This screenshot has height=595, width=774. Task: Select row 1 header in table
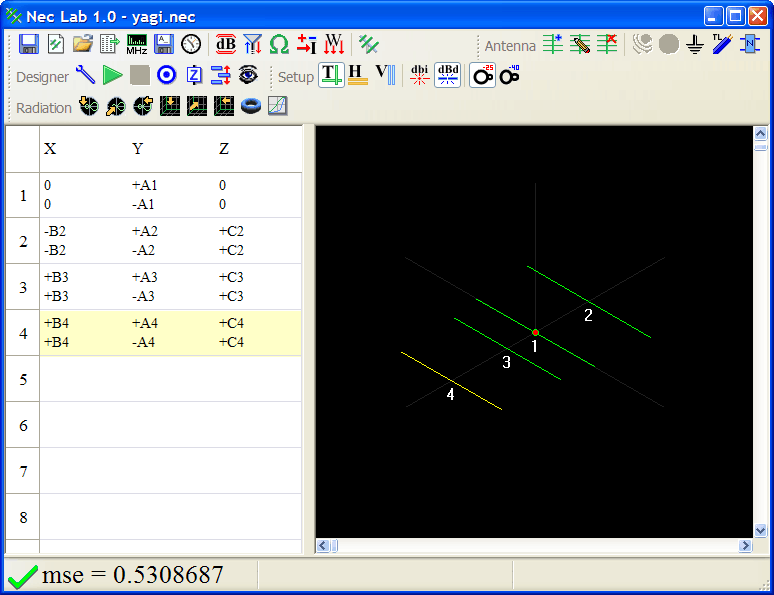23,196
